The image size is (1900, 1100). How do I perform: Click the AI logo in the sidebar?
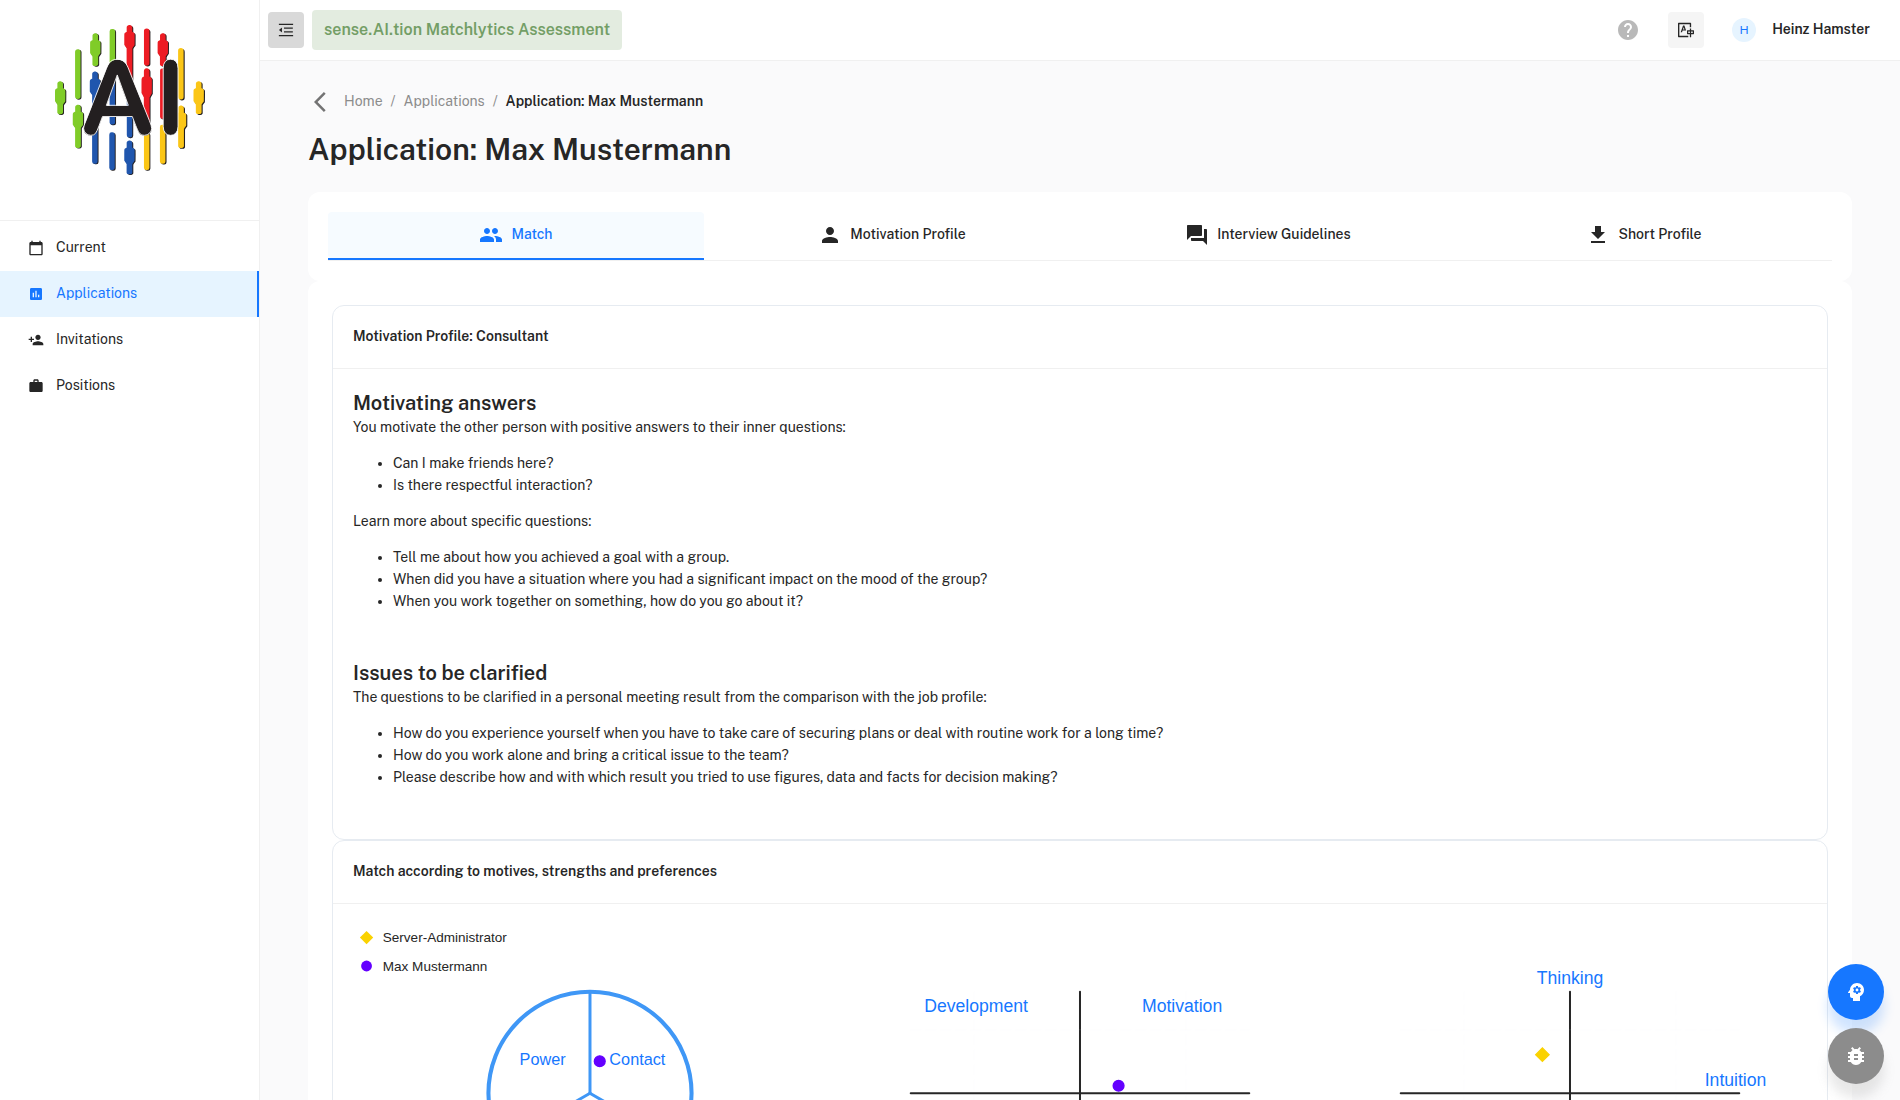click(x=130, y=100)
